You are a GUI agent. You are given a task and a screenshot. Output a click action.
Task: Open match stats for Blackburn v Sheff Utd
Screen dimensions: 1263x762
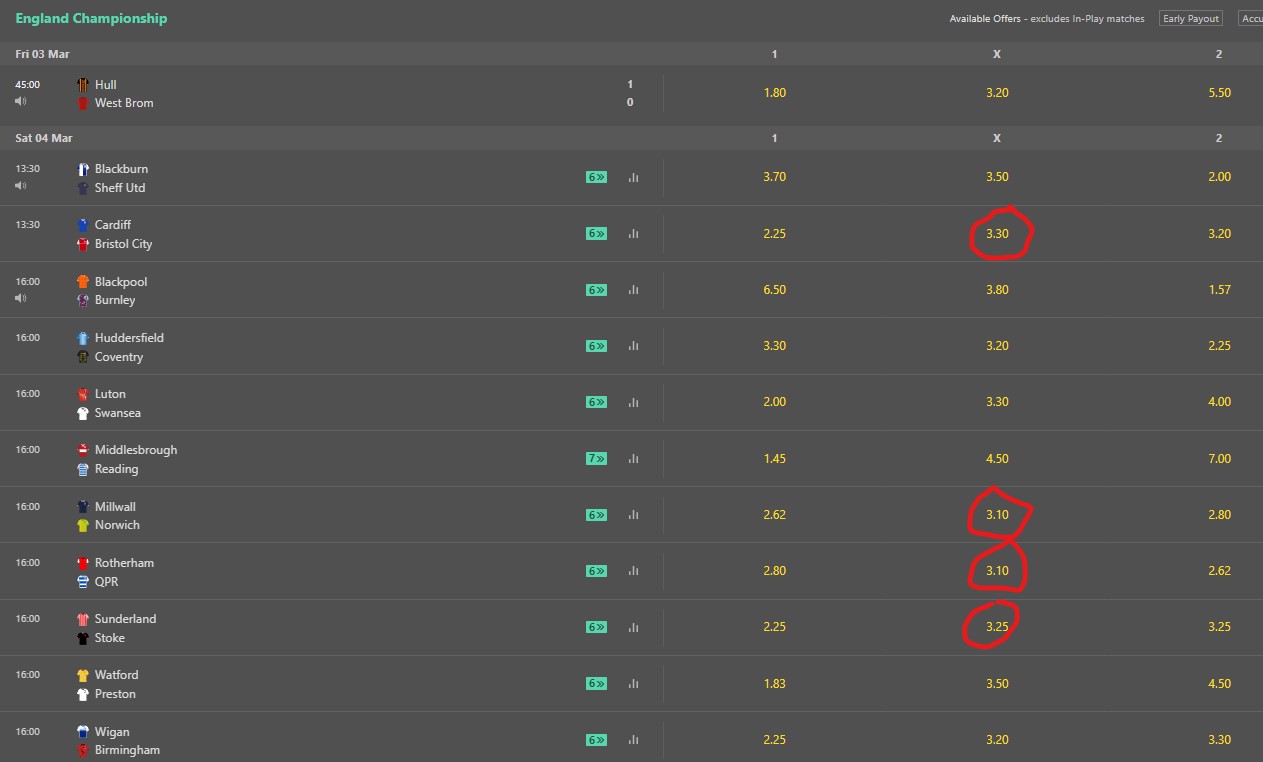coord(633,178)
